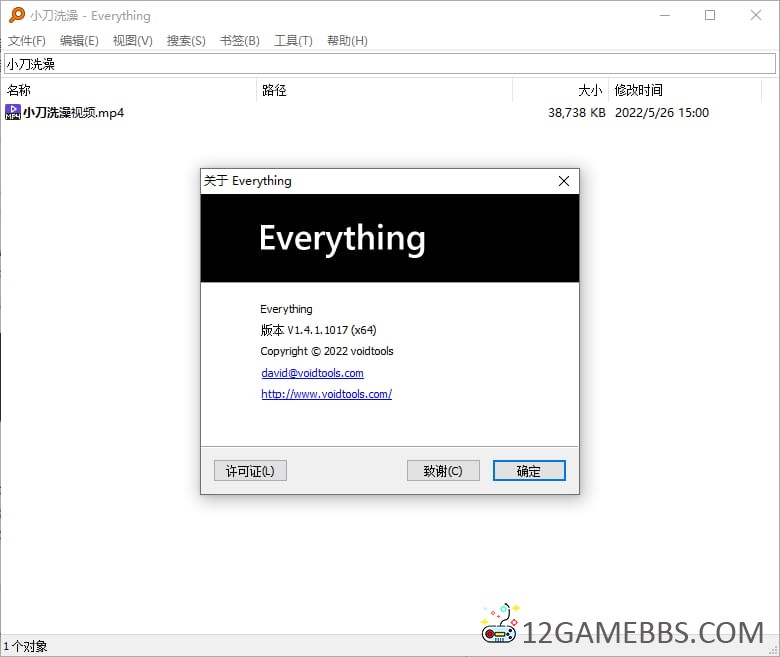Sort results by the 路径 column header
The image size is (780, 657).
[x=384, y=90]
